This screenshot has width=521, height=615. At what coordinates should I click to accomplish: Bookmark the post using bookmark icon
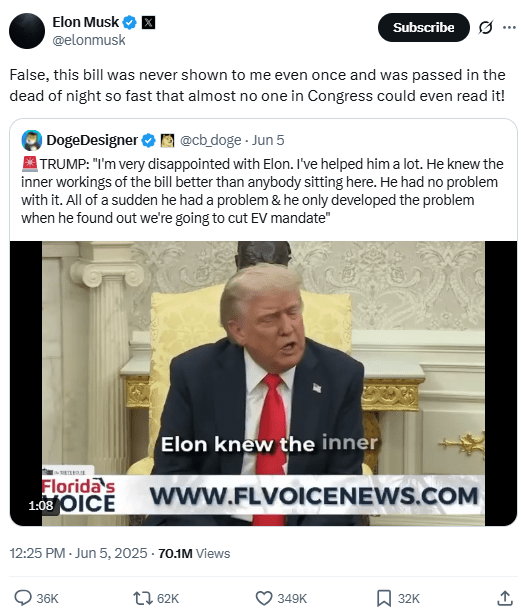pos(384,599)
